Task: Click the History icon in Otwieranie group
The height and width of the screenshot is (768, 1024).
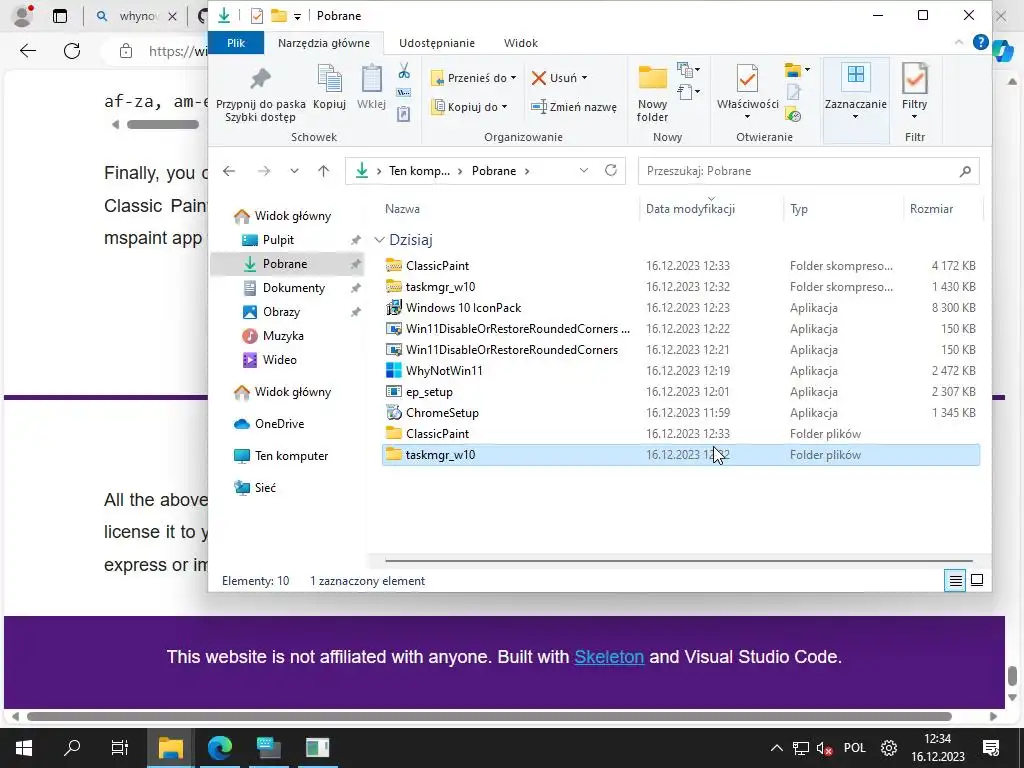Action: (x=793, y=115)
